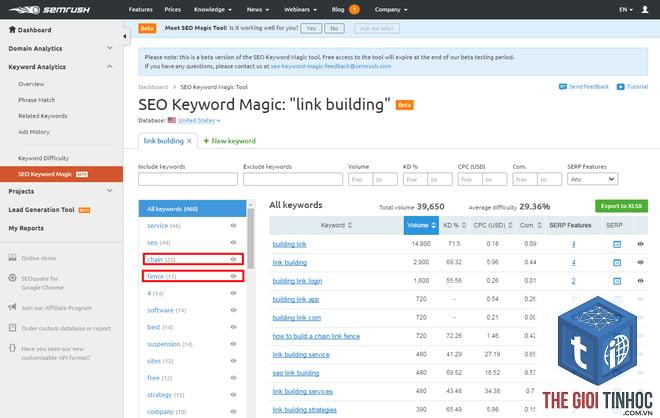Viewport: 660px width, 418px height.
Task: Toggle eye for building link keyword row
Action: coord(640,244)
